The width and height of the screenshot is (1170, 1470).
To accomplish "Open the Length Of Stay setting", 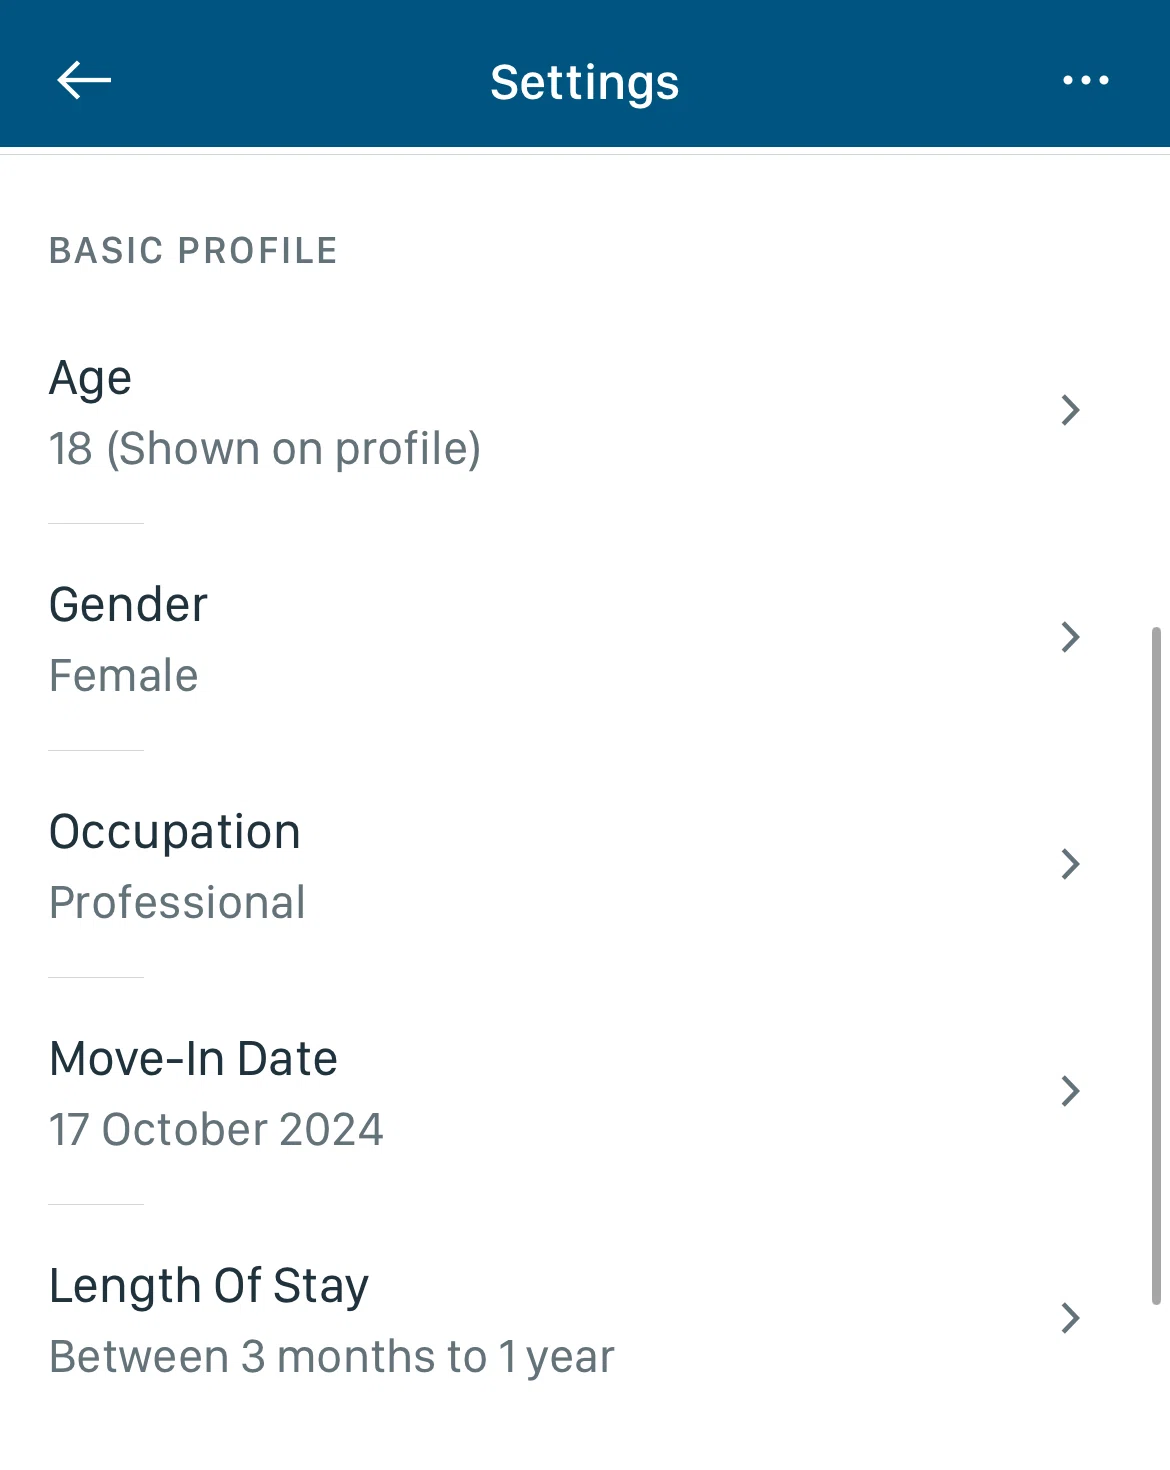I will [x=209, y=1286].
